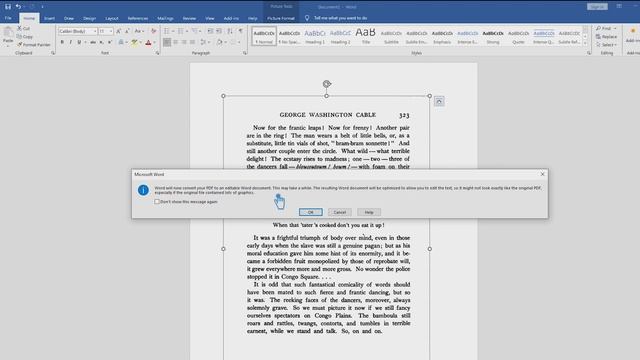Open the font size dropdown
640x360 pixels.
111,31
